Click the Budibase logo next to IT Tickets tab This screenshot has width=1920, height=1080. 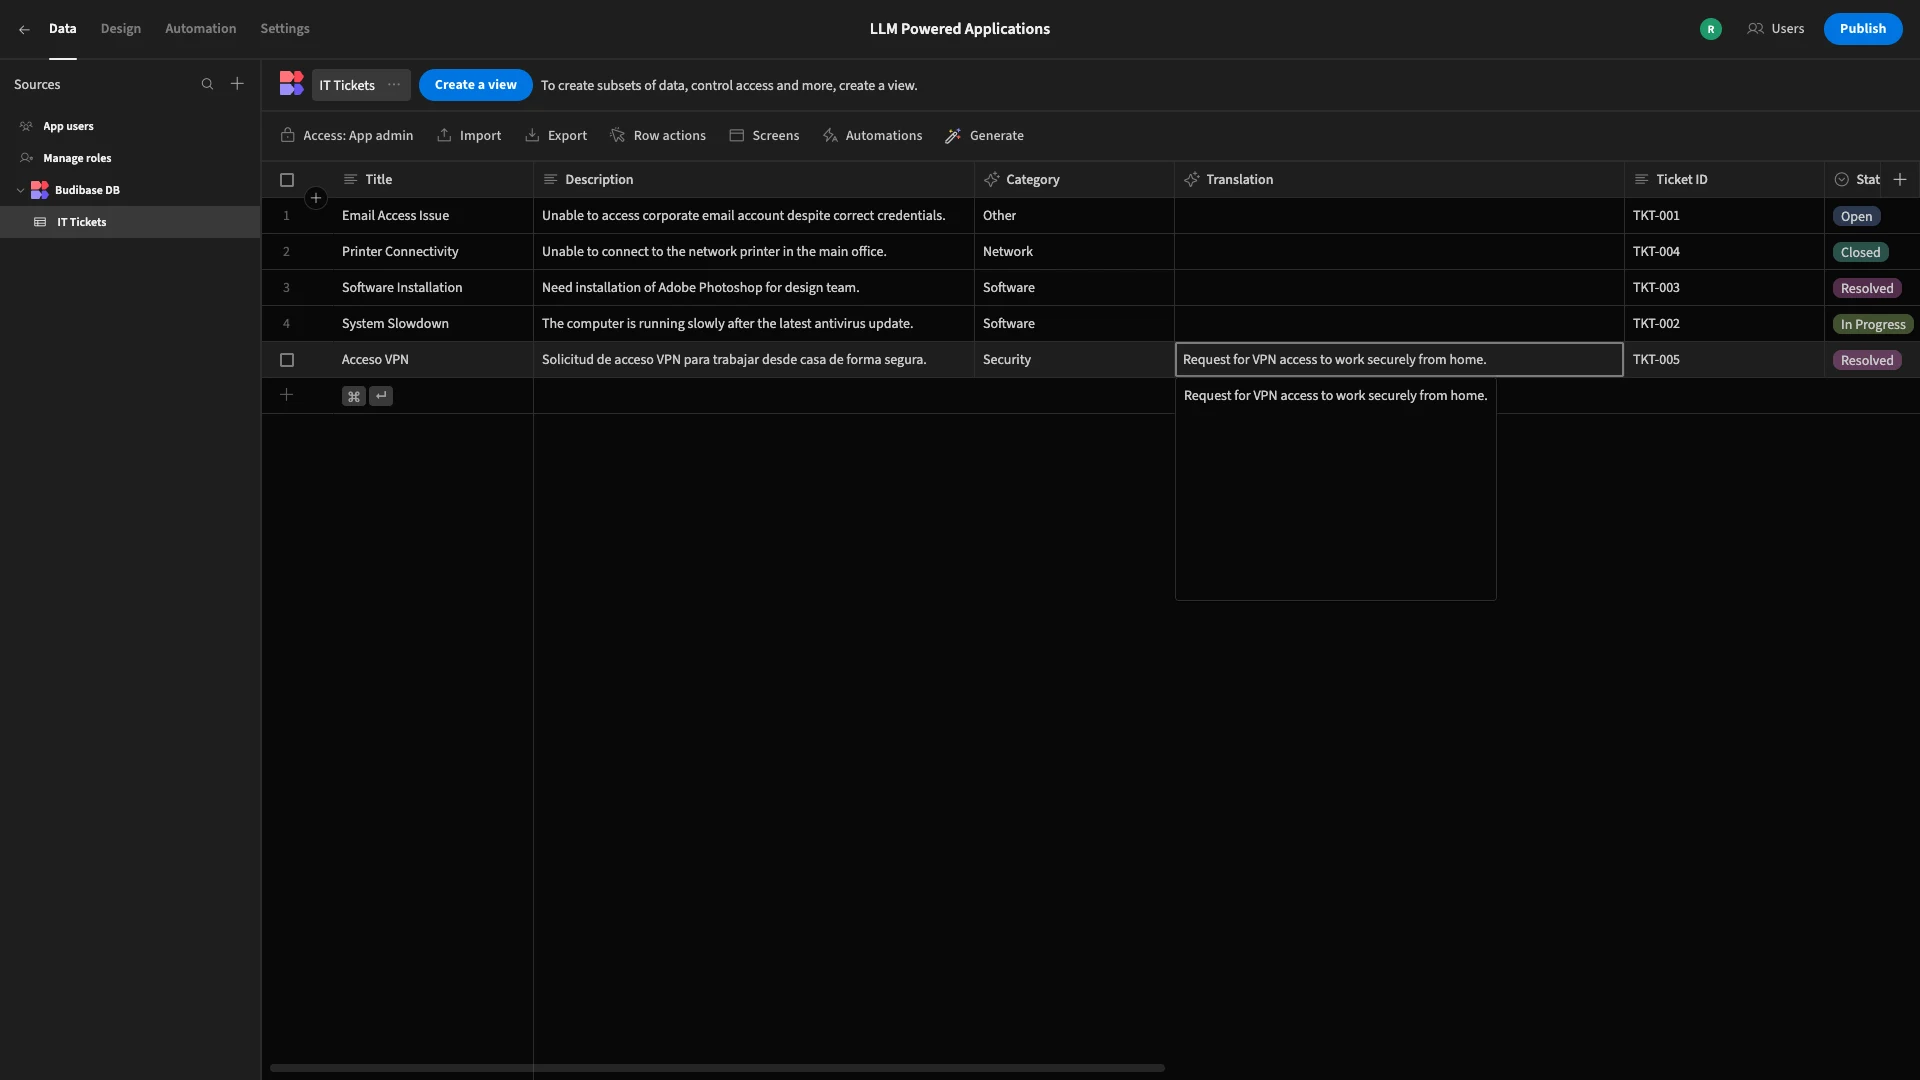[x=291, y=84]
